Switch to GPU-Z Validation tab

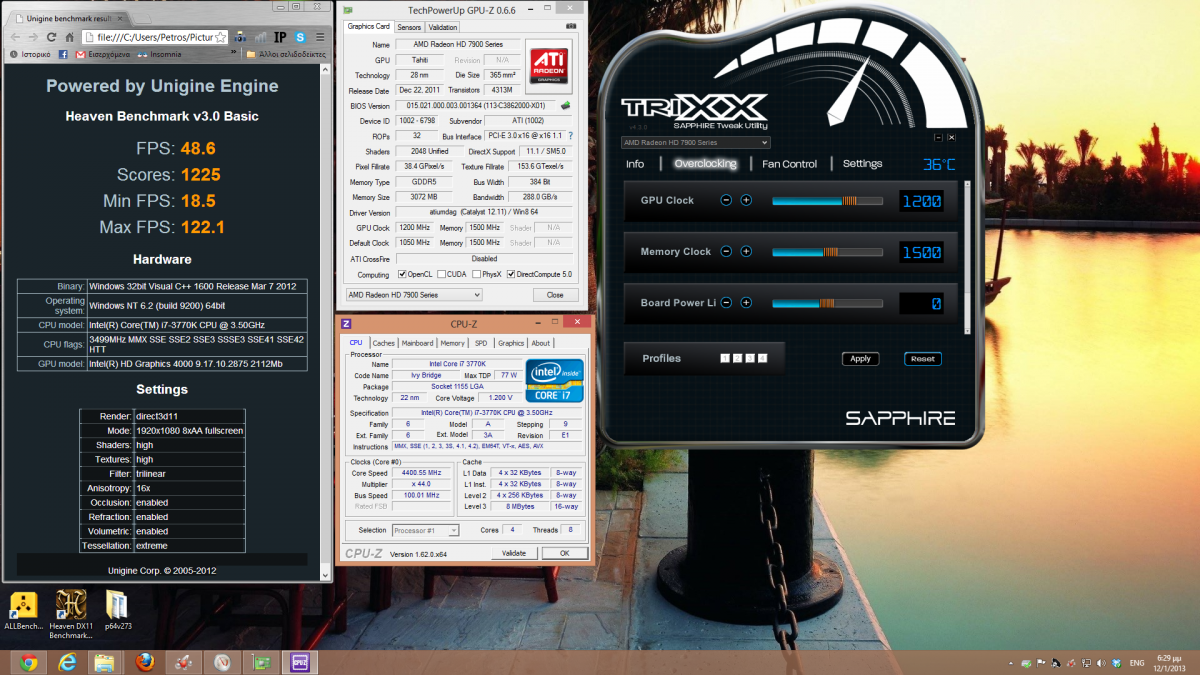click(443, 27)
